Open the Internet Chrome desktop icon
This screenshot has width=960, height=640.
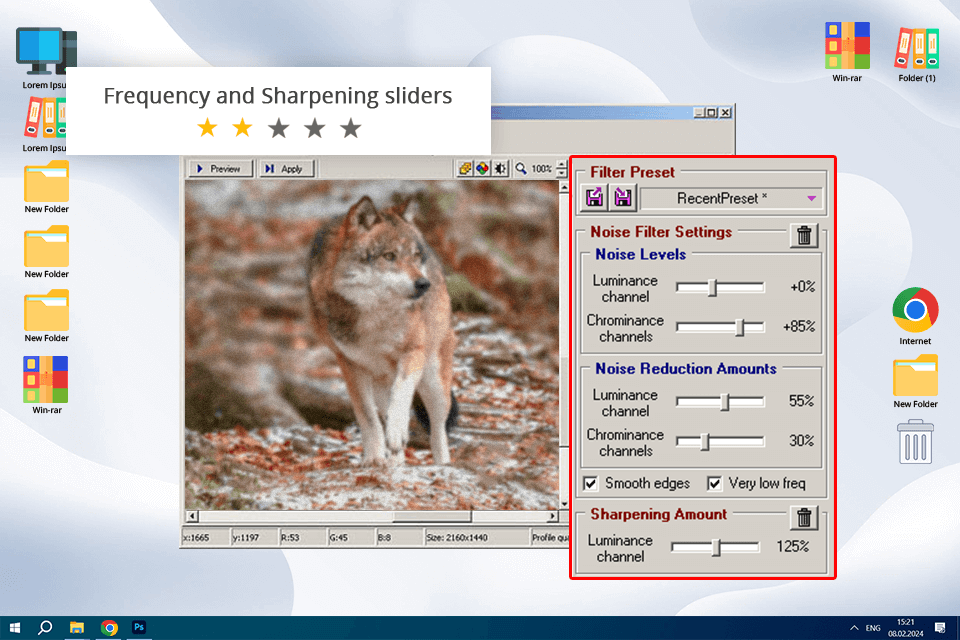915,310
